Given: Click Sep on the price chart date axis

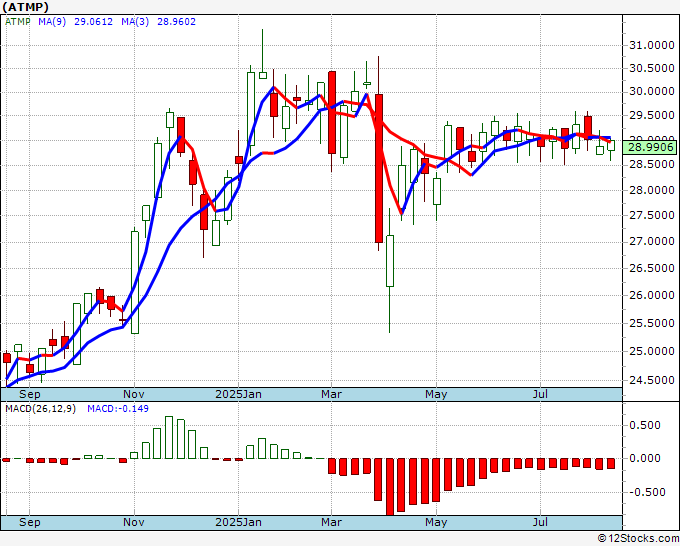Looking at the screenshot, I should click(29, 394).
